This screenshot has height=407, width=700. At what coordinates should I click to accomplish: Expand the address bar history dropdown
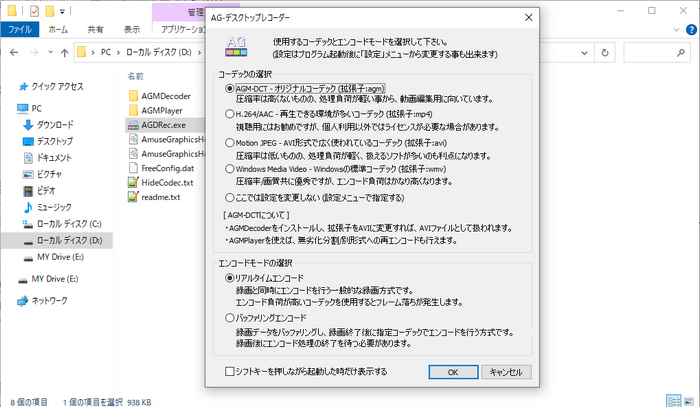584,53
